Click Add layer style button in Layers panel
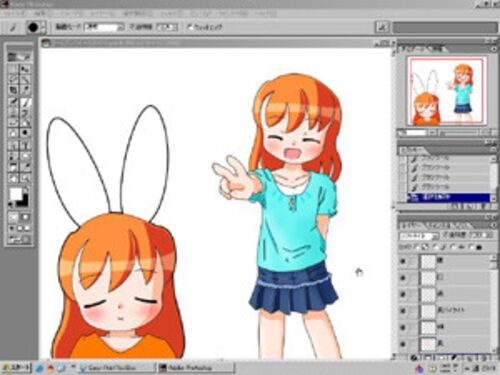 coord(414,358)
